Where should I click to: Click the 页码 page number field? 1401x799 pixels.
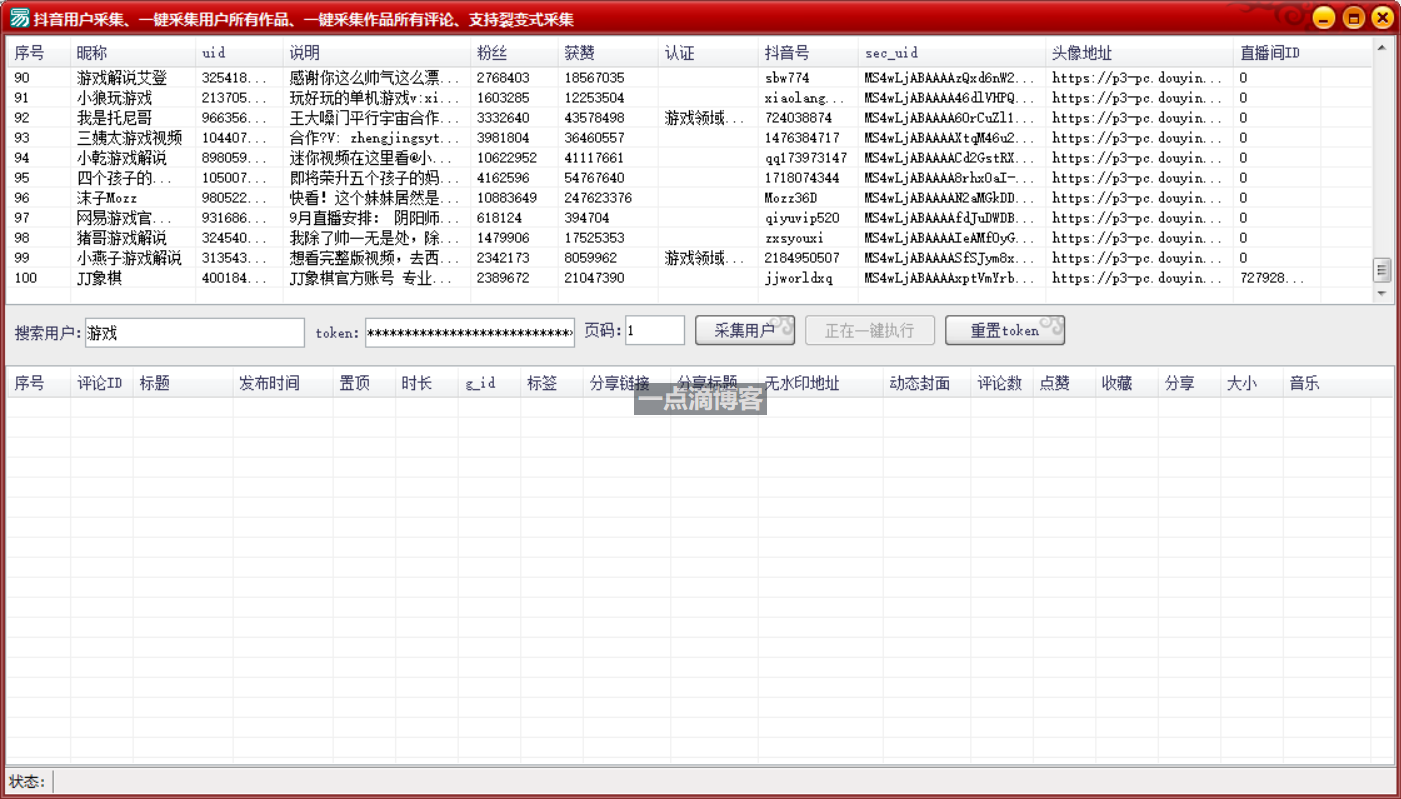[655, 331]
